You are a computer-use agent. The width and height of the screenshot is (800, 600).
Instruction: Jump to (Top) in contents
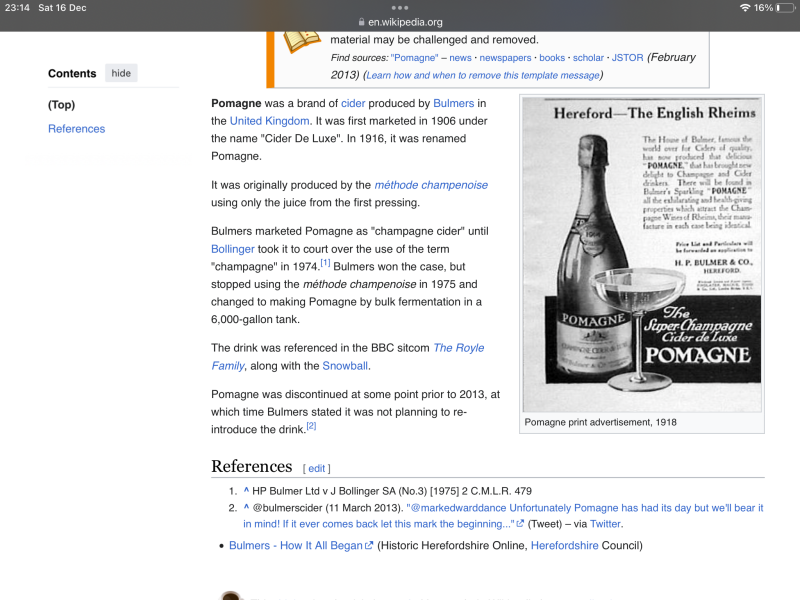(x=62, y=105)
